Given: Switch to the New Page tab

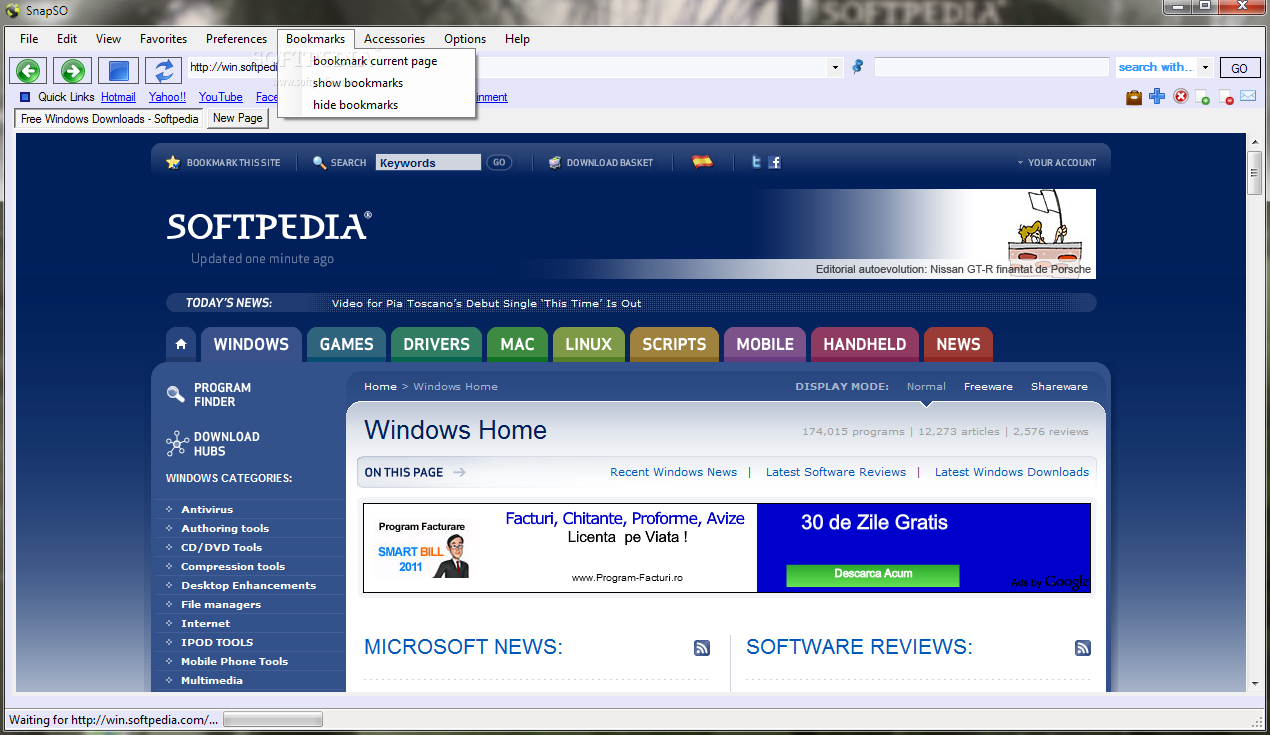Looking at the screenshot, I should (238, 118).
